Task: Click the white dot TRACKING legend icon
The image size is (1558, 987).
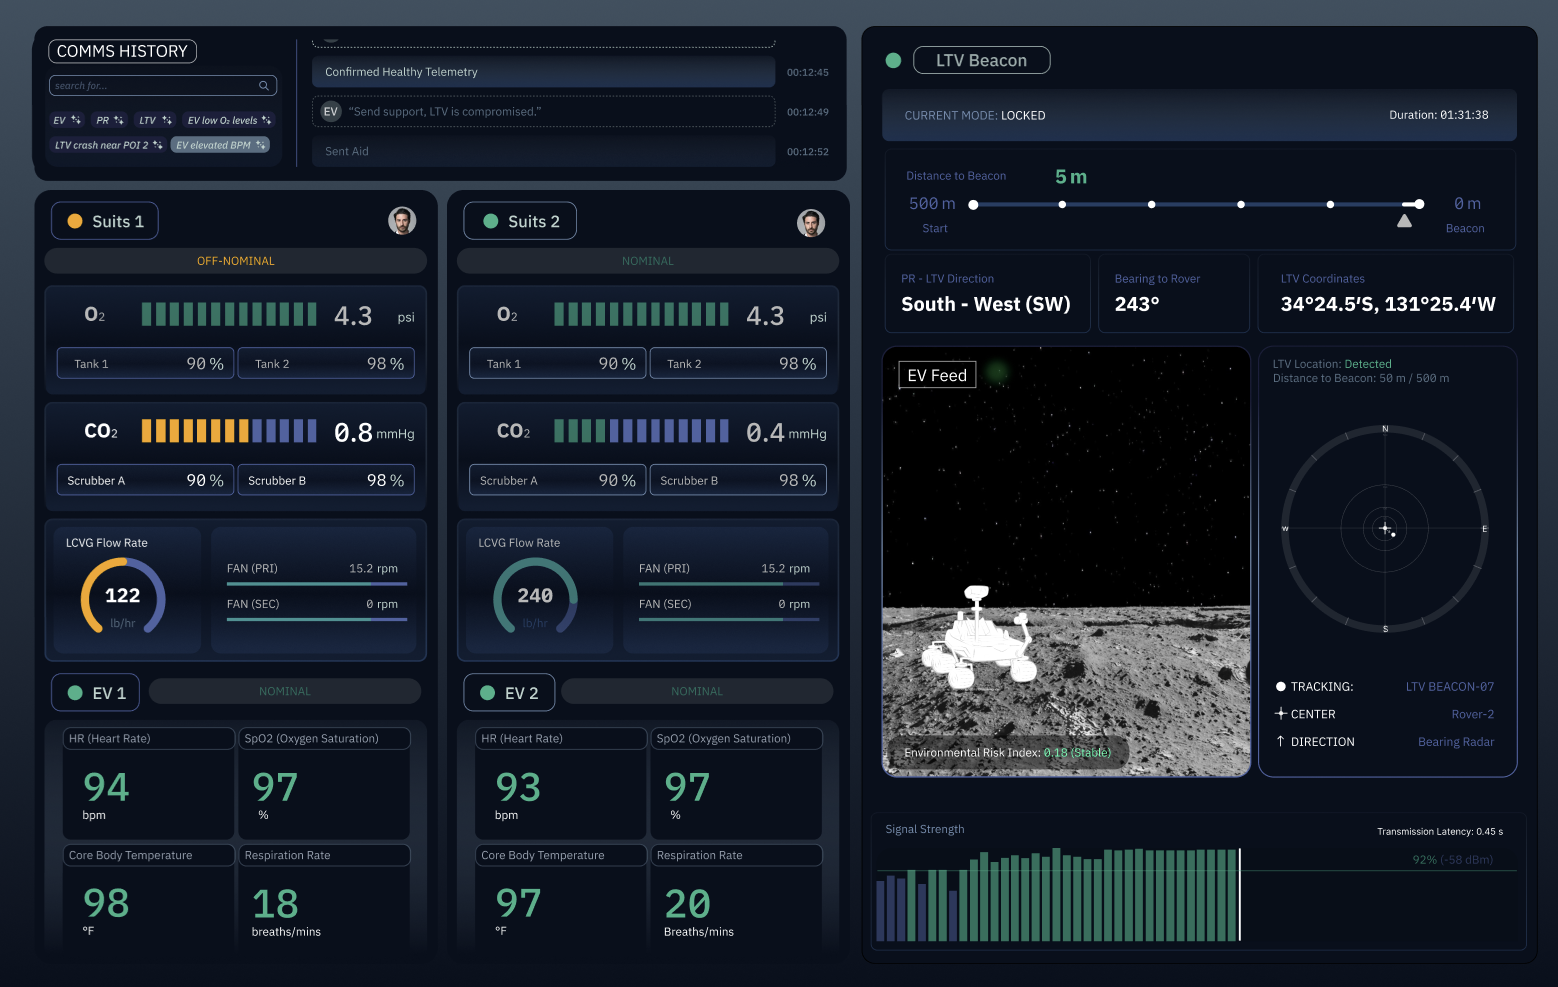Action: pyautogui.click(x=1280, y=687)
